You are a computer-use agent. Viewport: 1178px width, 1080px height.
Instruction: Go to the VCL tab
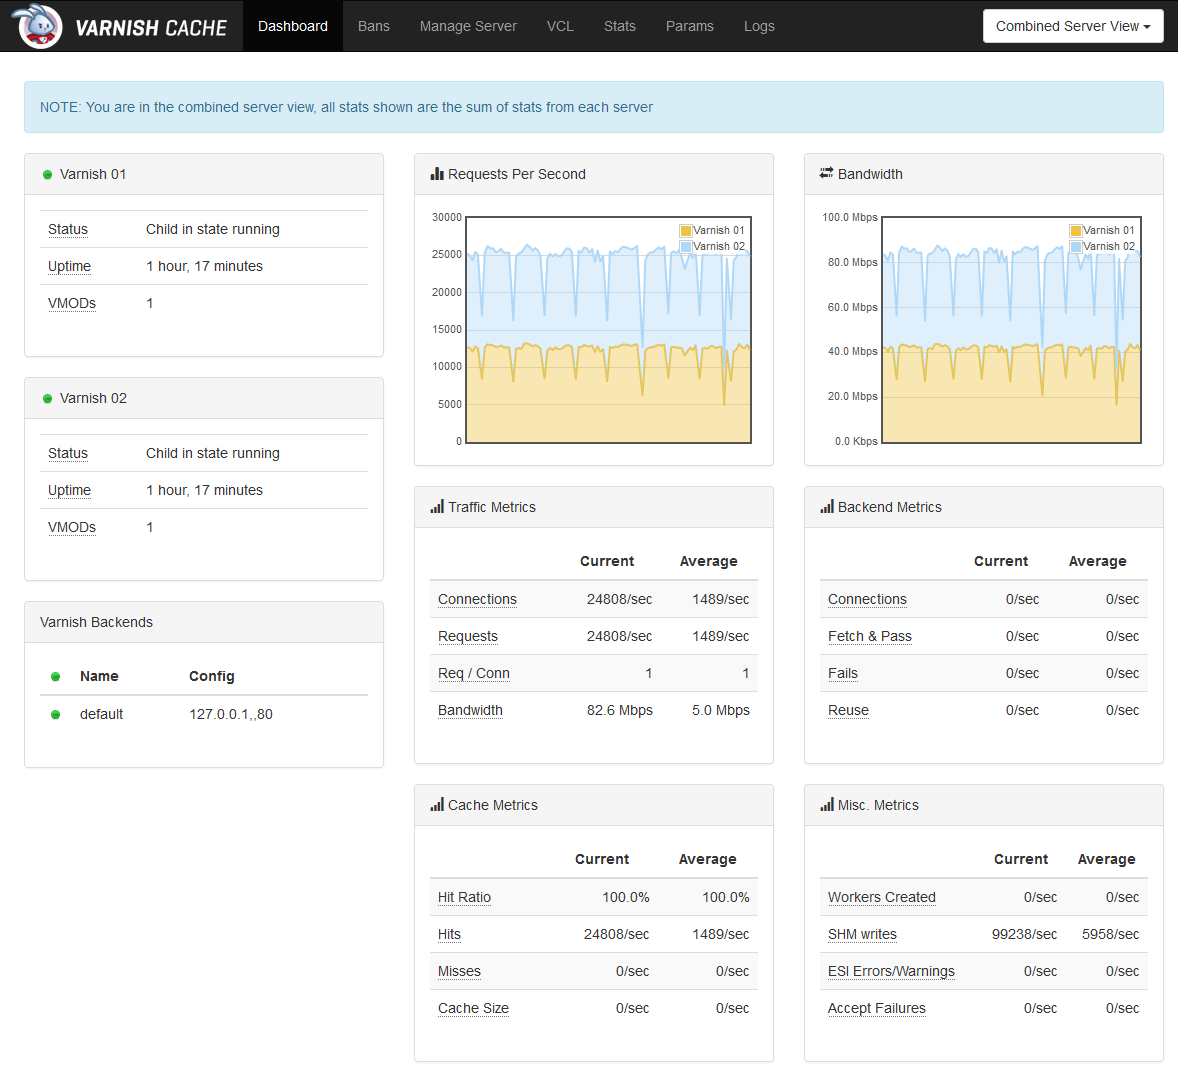pos(560,26)
